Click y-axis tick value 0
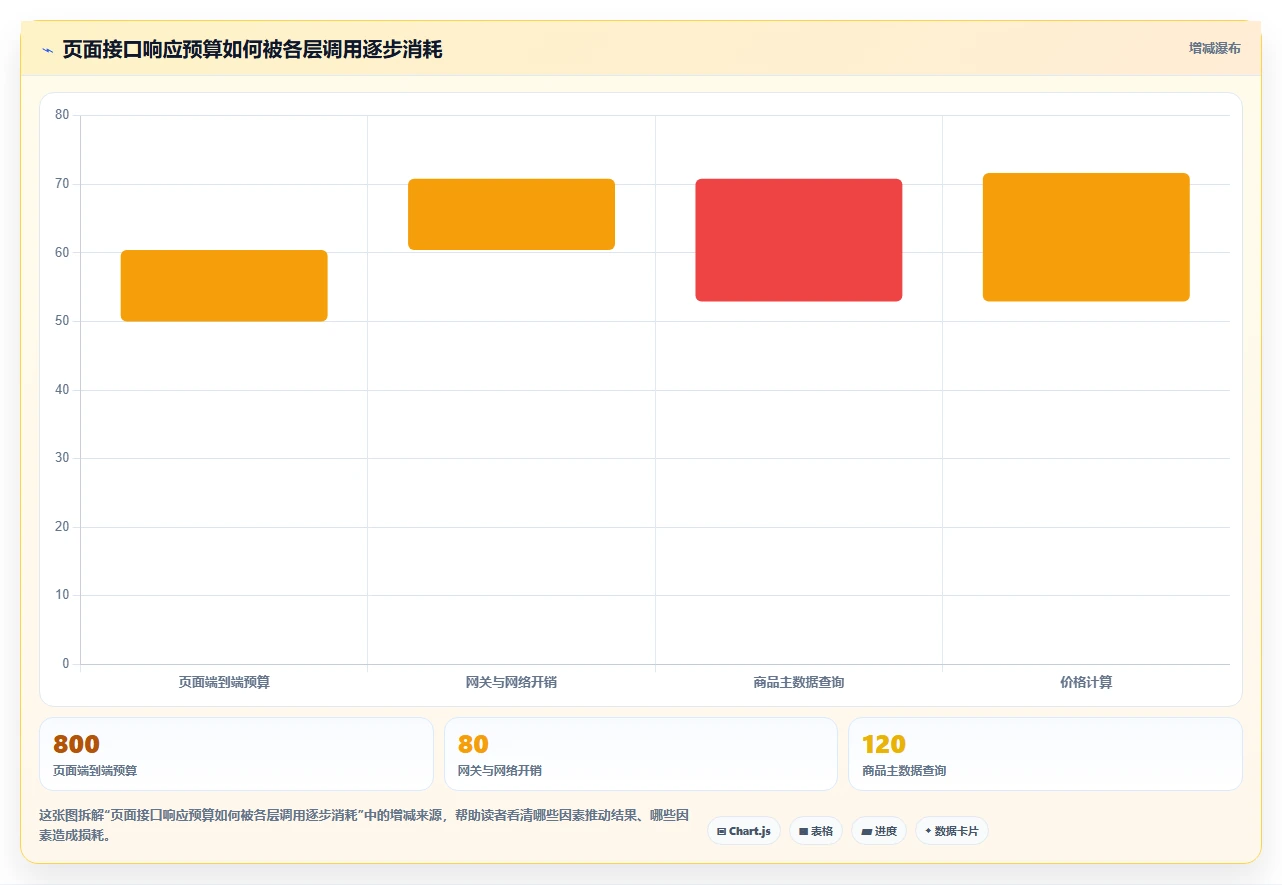This screenshot has width=1282, height=885. (x=66, y=664)
